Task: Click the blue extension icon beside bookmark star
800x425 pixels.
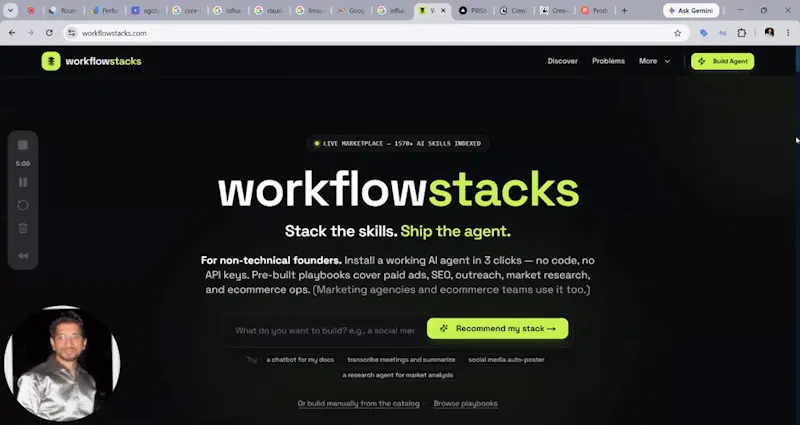Action: [x=704, y=33]
